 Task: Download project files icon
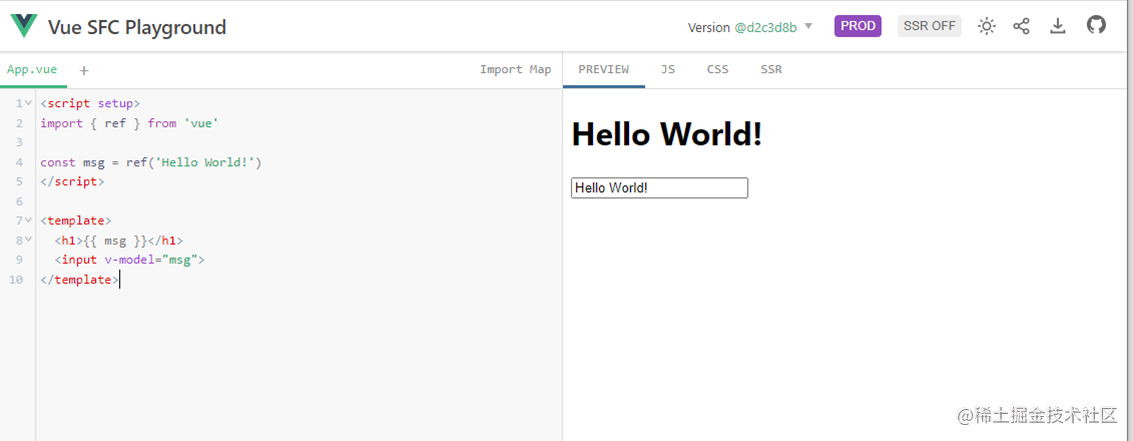[1058, 27]
